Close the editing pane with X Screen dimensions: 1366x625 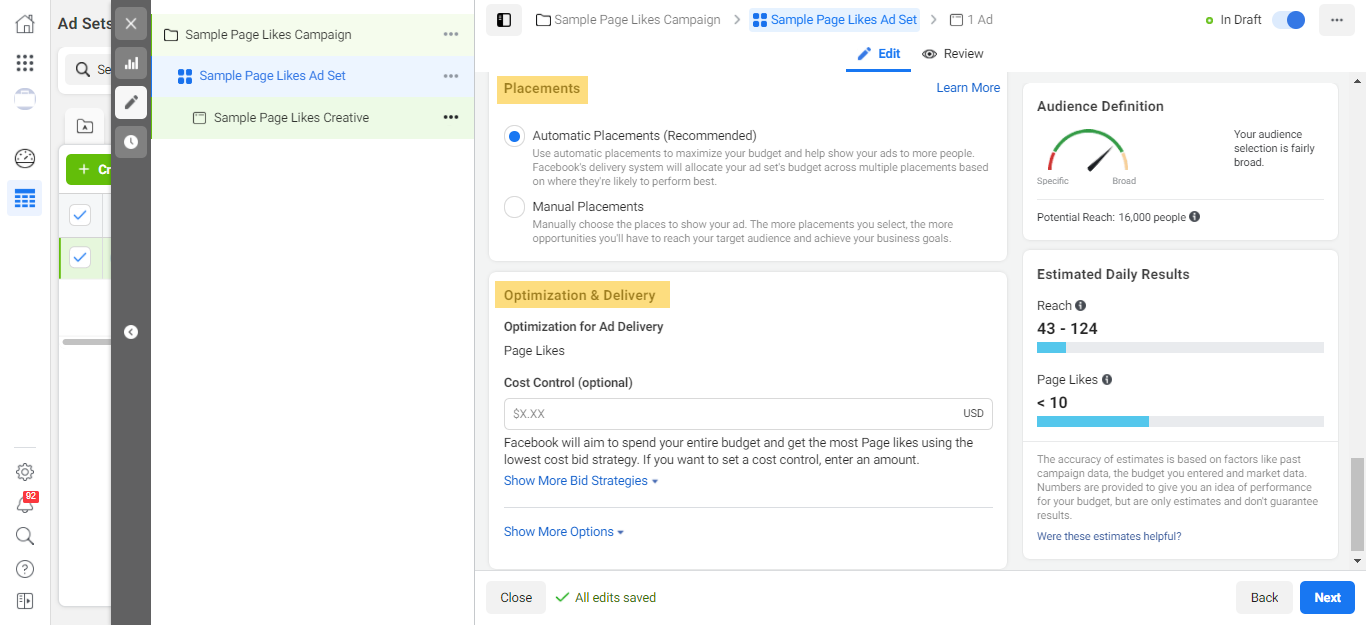pyautogui.click(x=131, y=24)
